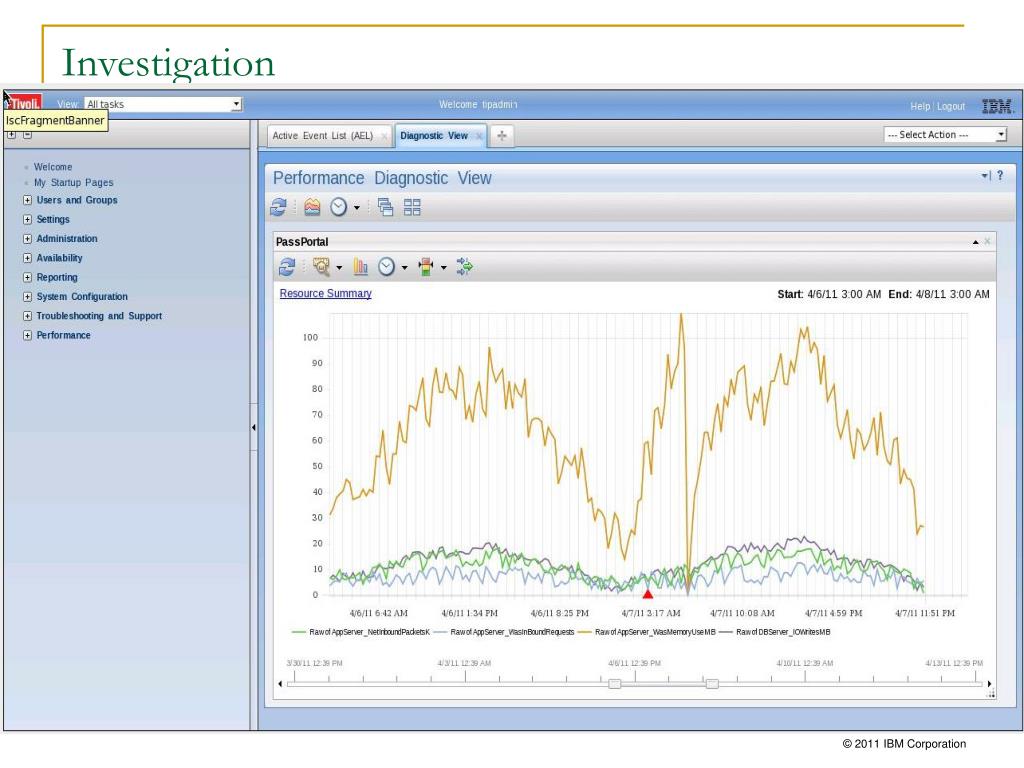Viewport: 1024px width, 768px height.
Task: Open the Resource Summary link
Action: (326, 294)
